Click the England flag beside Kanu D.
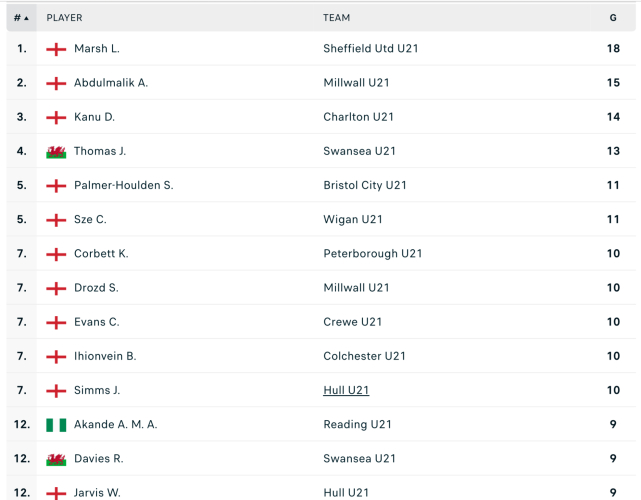This screenshot has height=500, width=641. [x=56, y=117]
